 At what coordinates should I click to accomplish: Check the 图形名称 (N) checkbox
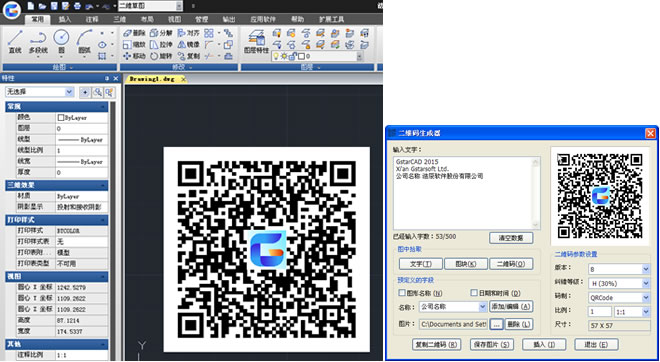point(402,293)
